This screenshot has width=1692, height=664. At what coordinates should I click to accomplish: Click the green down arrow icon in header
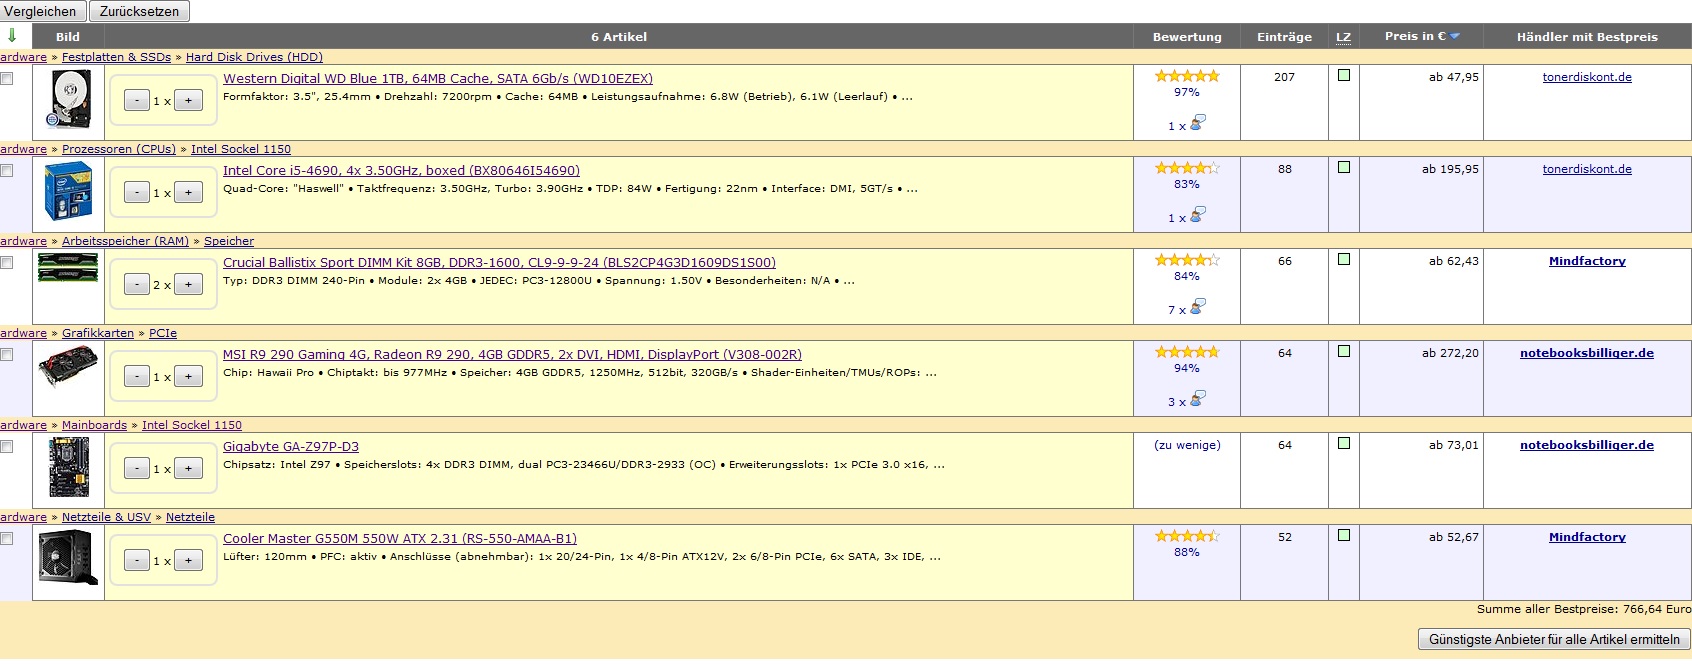(x=12, y=36)
